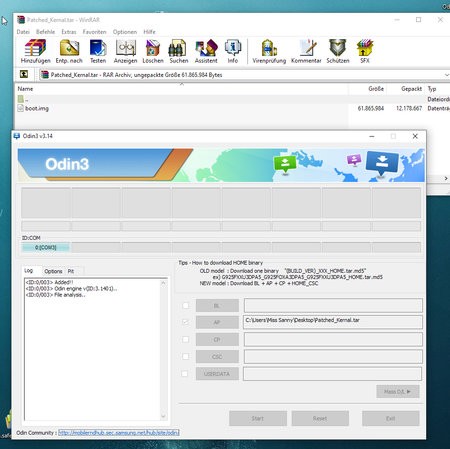This screenshot has height=449, width=450.
Task: Open the Odin Community samsung link
Action: click(x=119, y=432)
